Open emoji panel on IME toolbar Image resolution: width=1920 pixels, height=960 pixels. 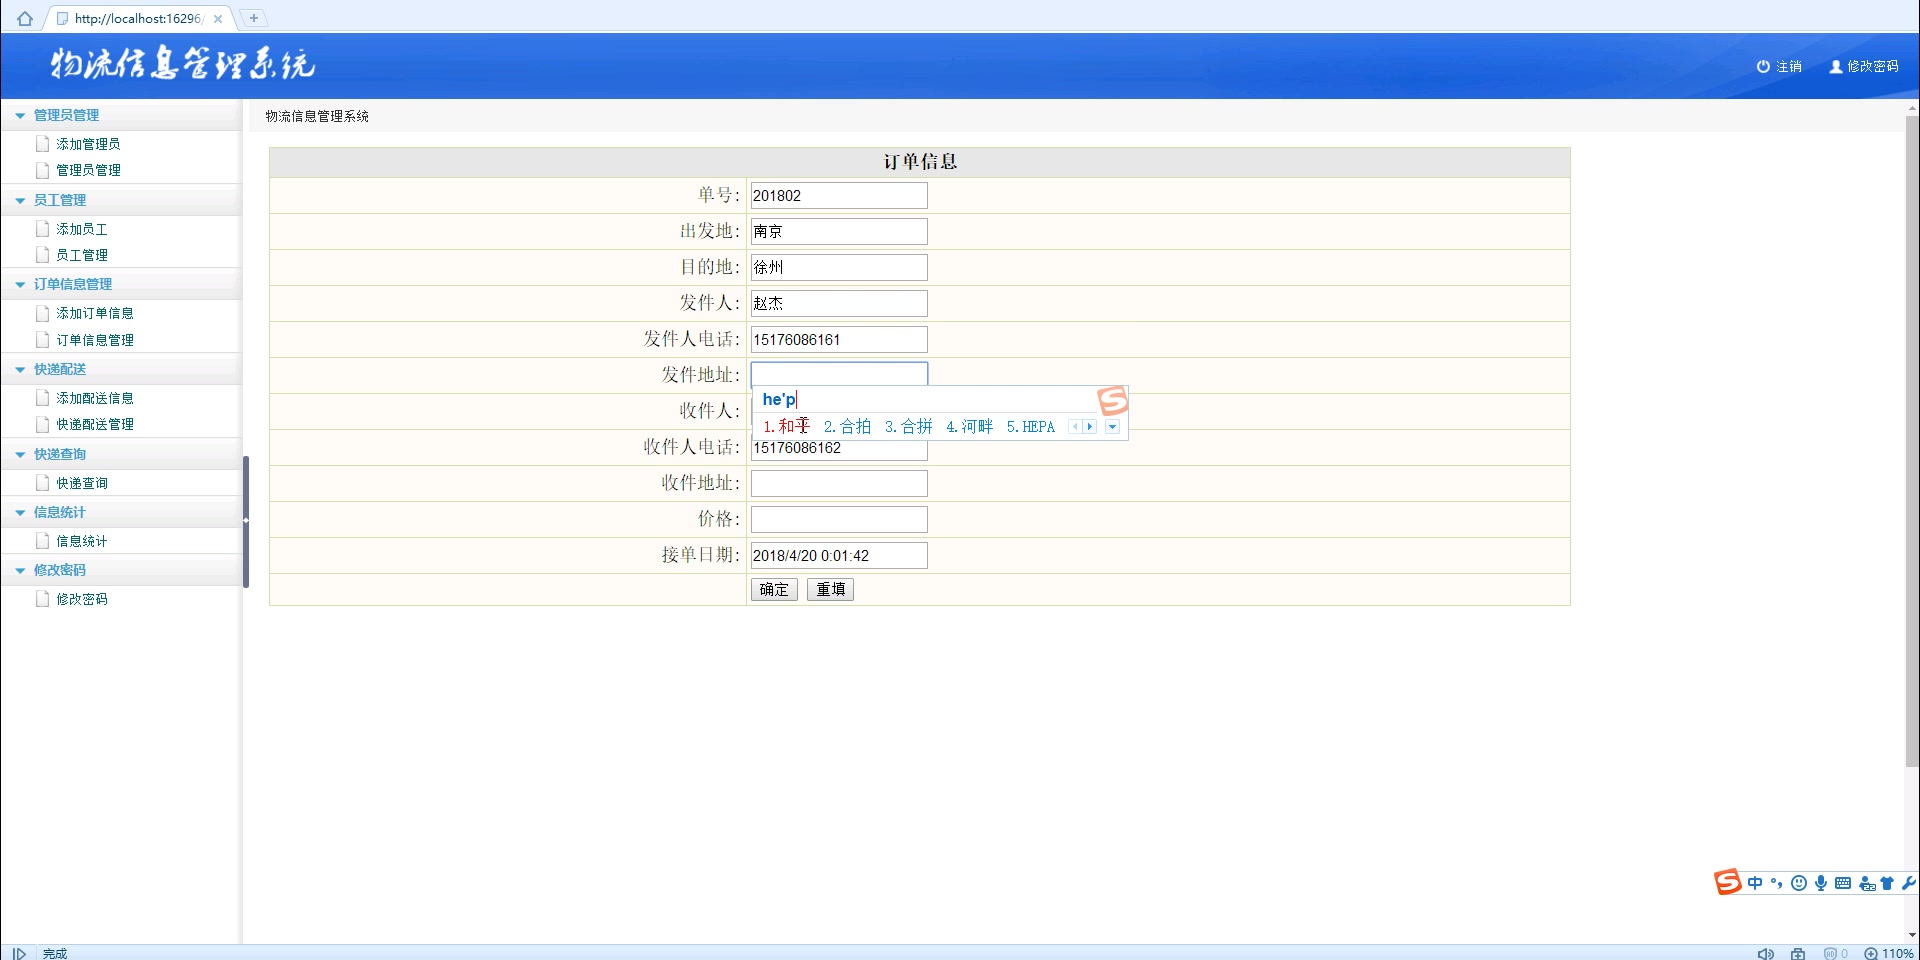pos(1798,883)
